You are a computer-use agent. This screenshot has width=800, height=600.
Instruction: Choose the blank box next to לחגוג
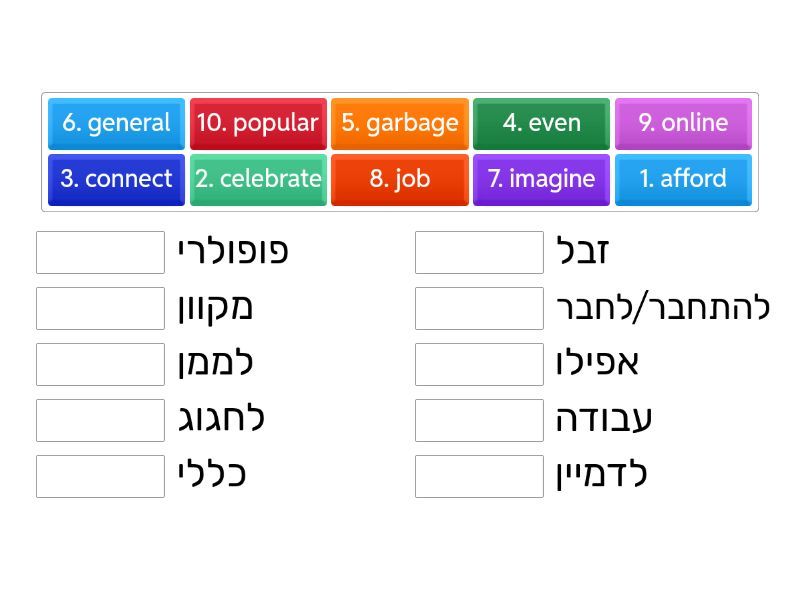click(100, 420)
